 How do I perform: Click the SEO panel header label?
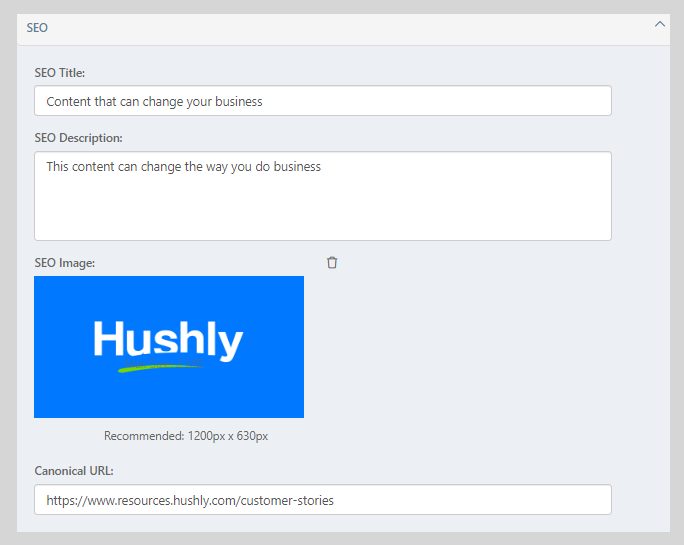click(x=37, y=28)
